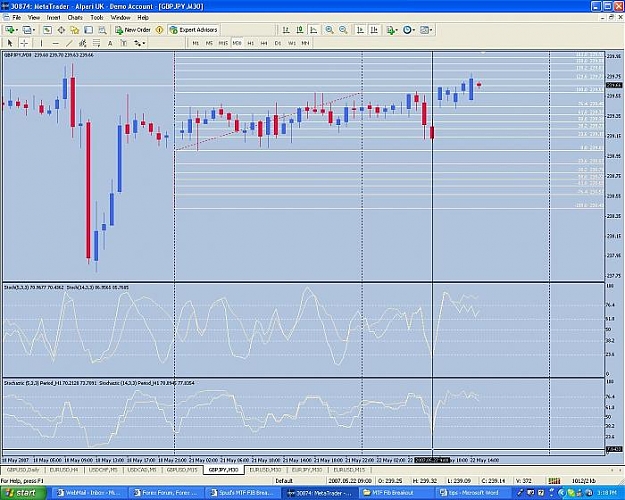Switch to USDCHF,M5 chart tab
The height and width of the screenshot is (500, 625).
103,470
